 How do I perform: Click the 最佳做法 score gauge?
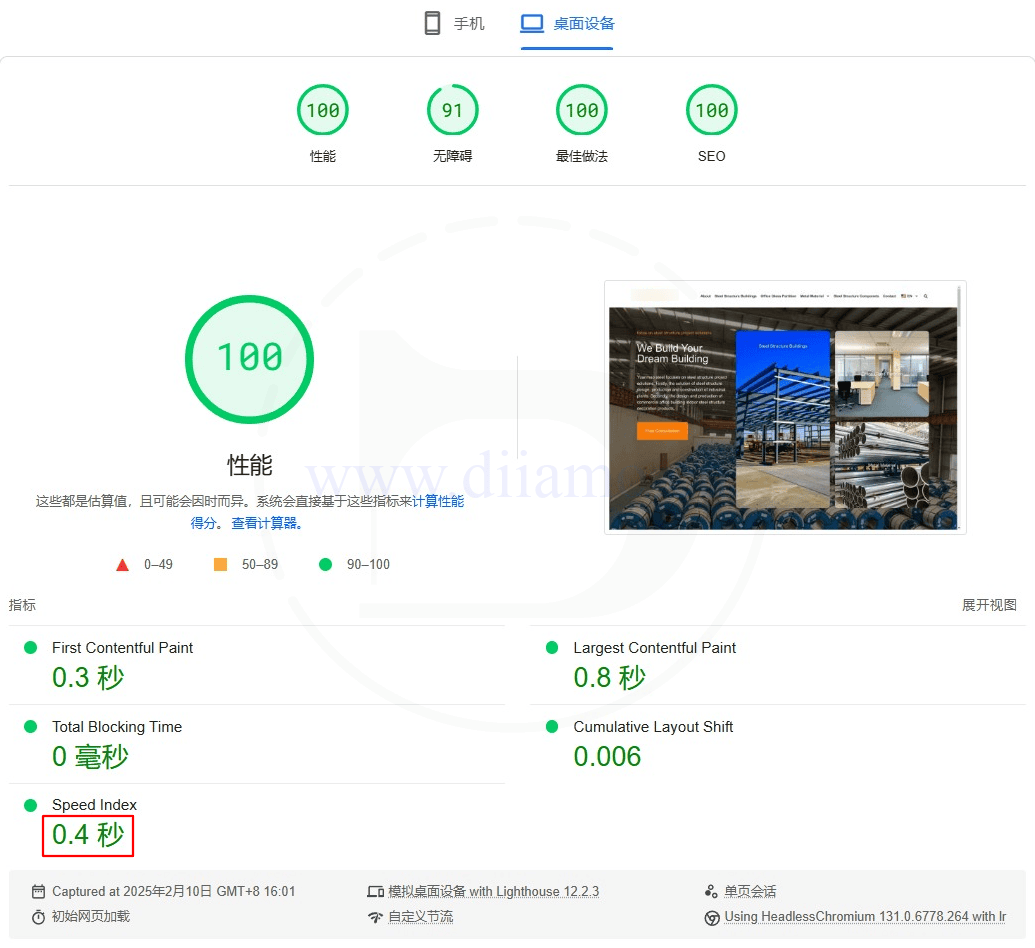[582, 110]
